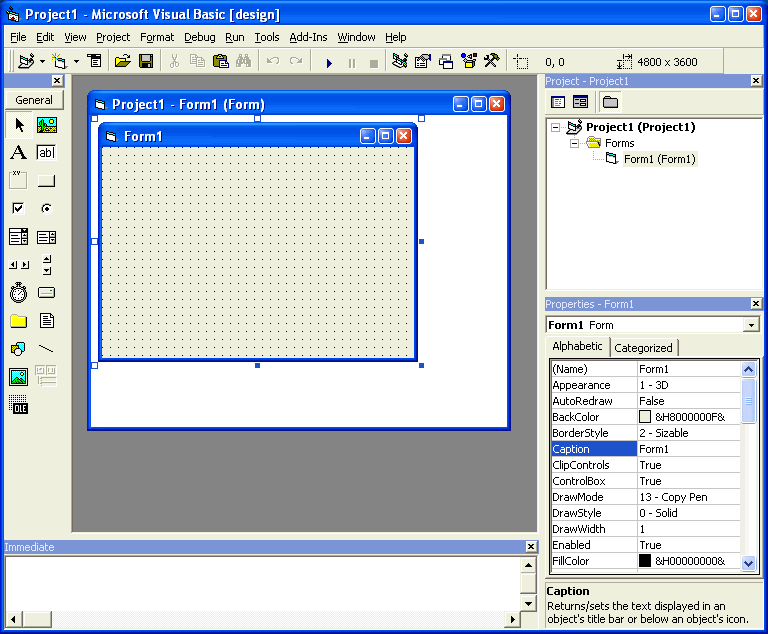Select the FileListBox control tool
768x634 pixels.
pyautogui.click(x=47, y=321)
